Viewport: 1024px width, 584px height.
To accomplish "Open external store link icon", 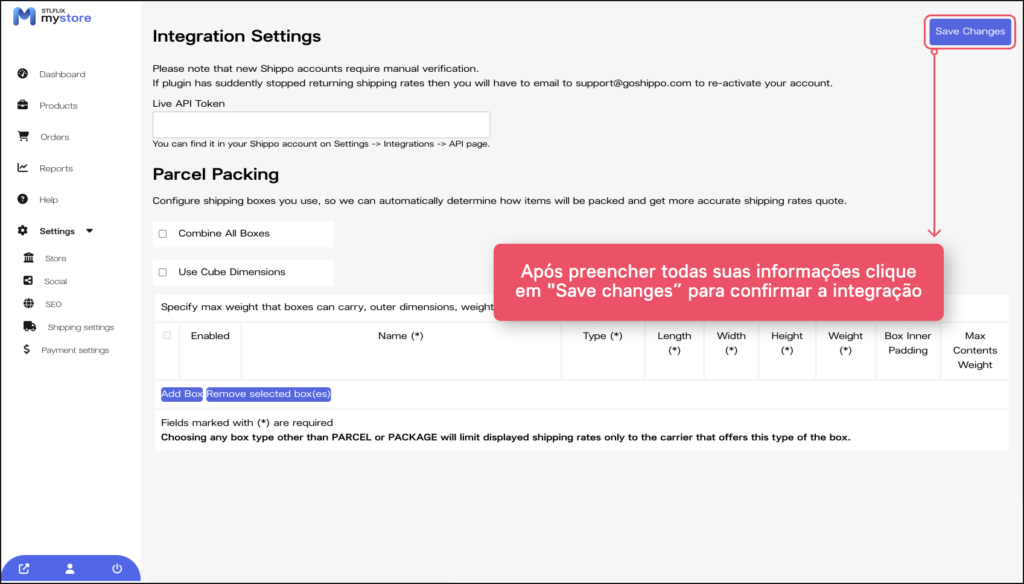I will pos(24,569).
